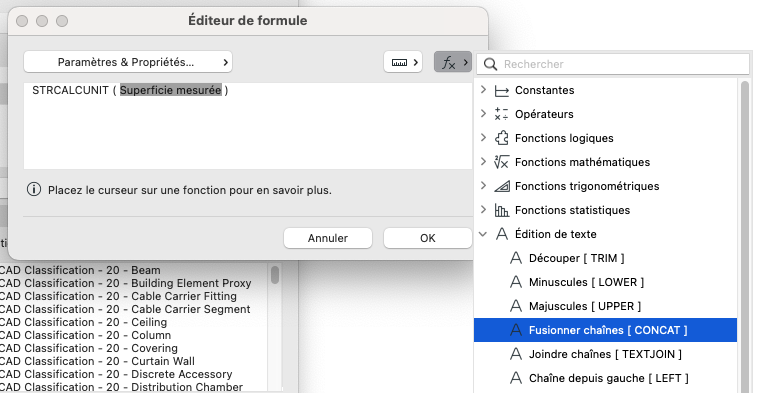Click the ruler units icon button

click(403, 62)
